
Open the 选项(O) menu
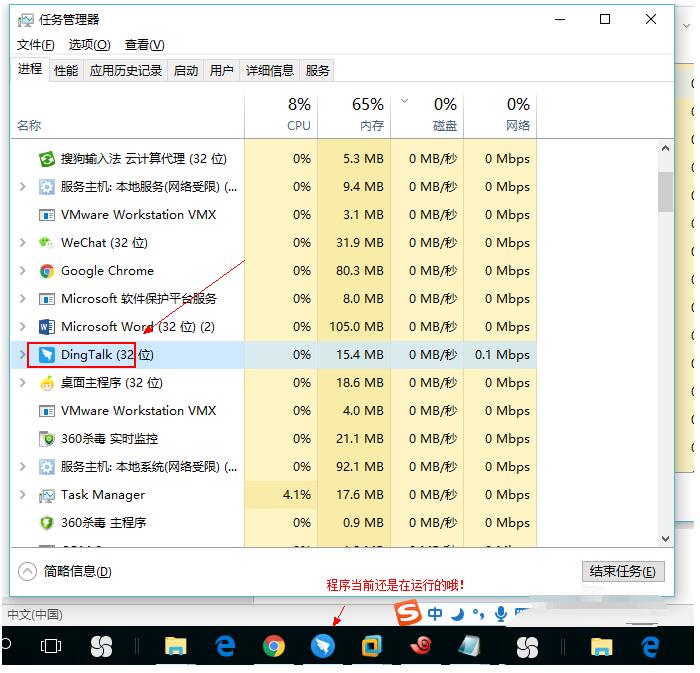[89, 45]
